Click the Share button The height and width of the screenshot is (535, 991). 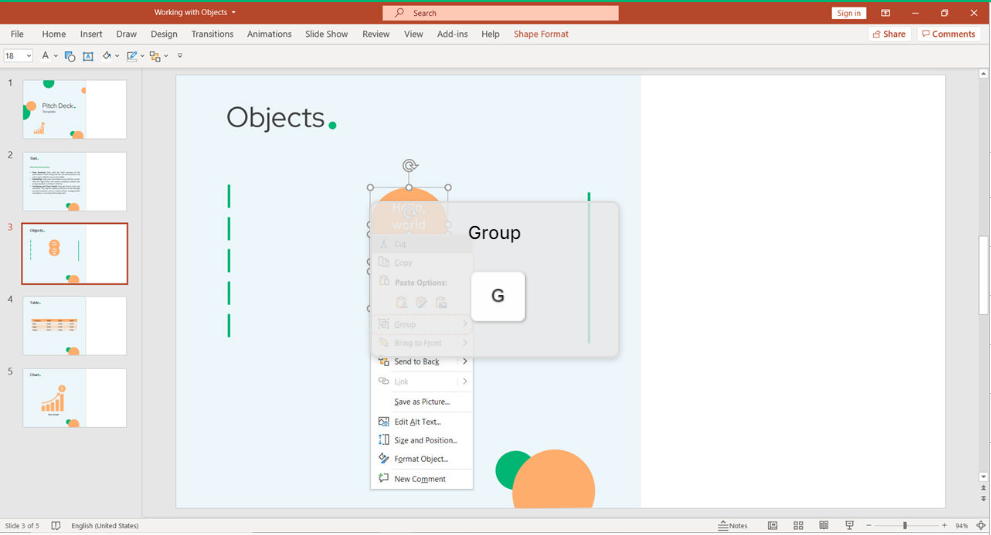coord(889,34)
